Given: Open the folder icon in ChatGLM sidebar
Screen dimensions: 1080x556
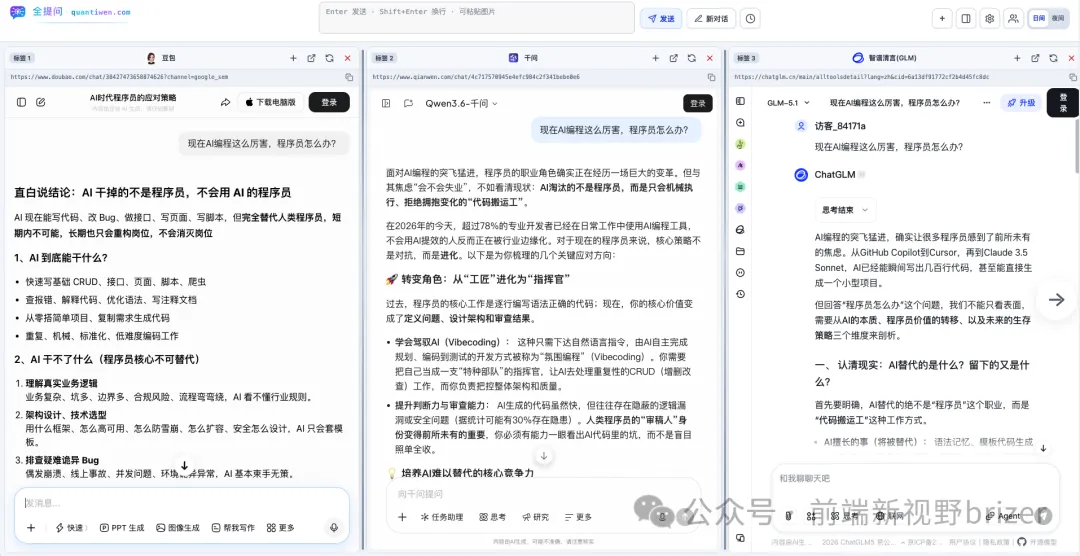Looking at the screenshot, I should click(x=740, y=251).
